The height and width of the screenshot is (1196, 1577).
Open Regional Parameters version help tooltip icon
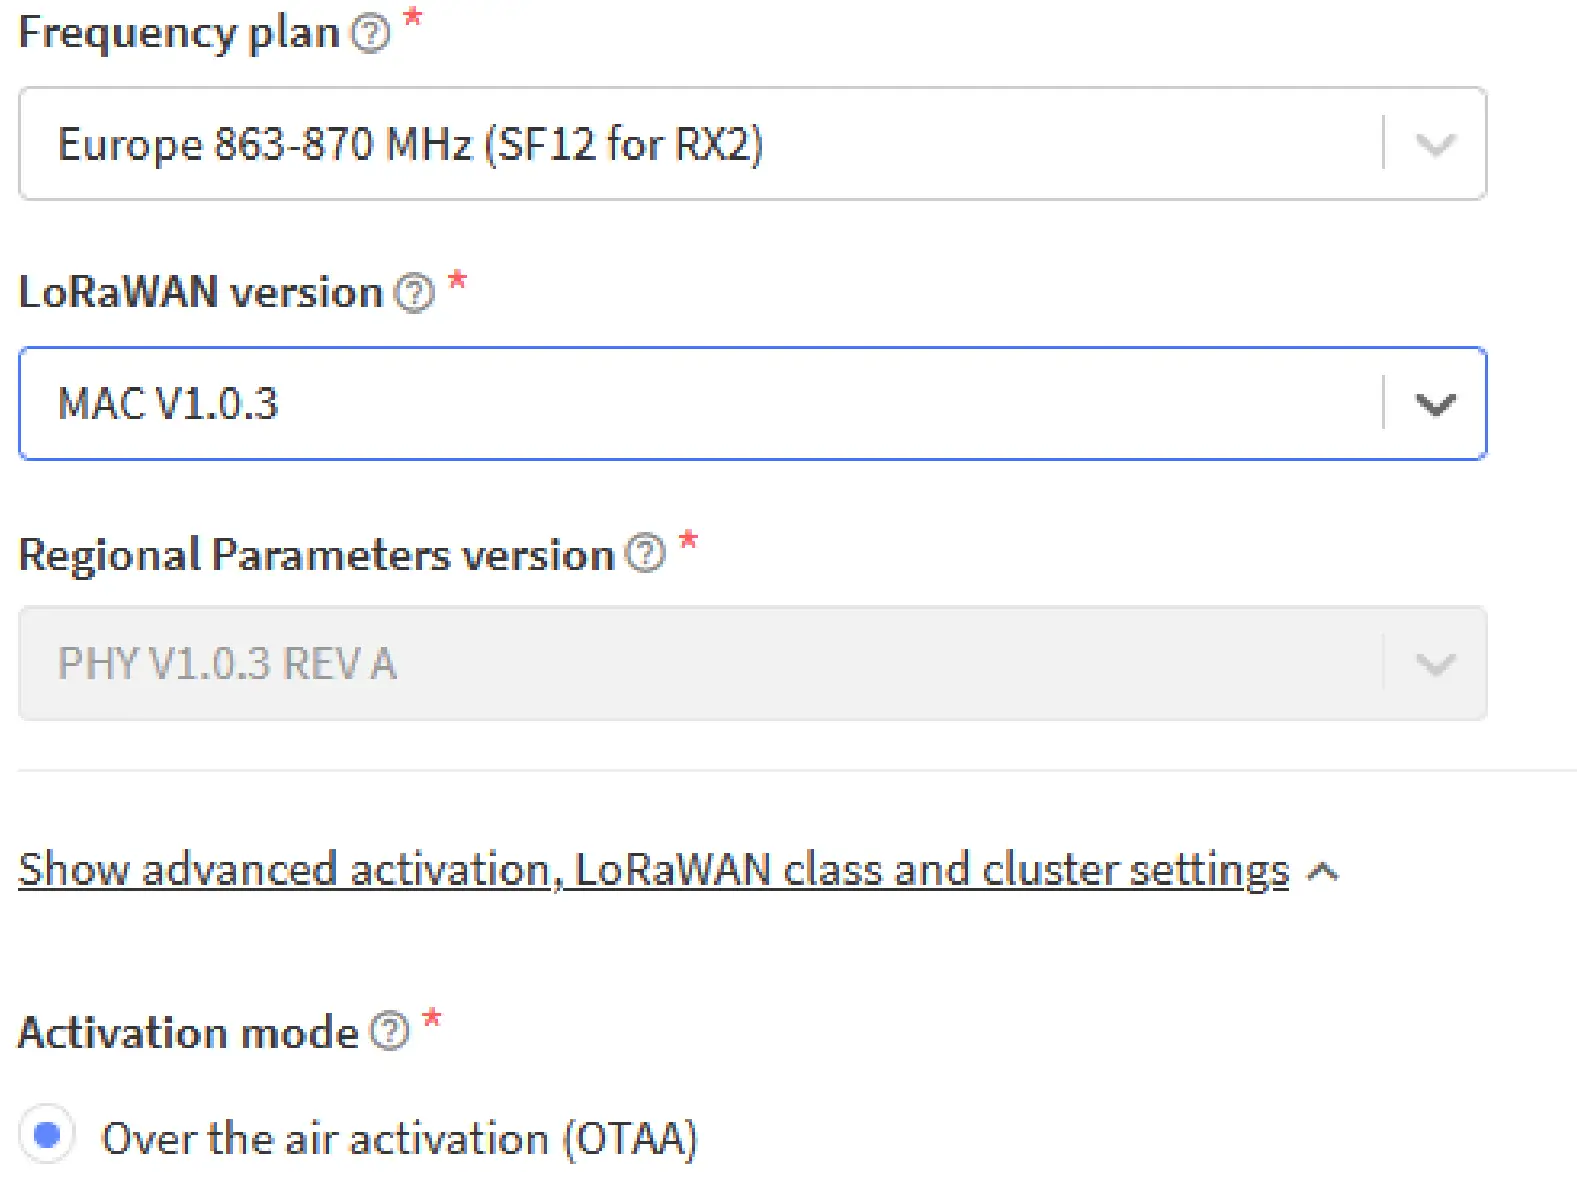[x=645, y=553]
